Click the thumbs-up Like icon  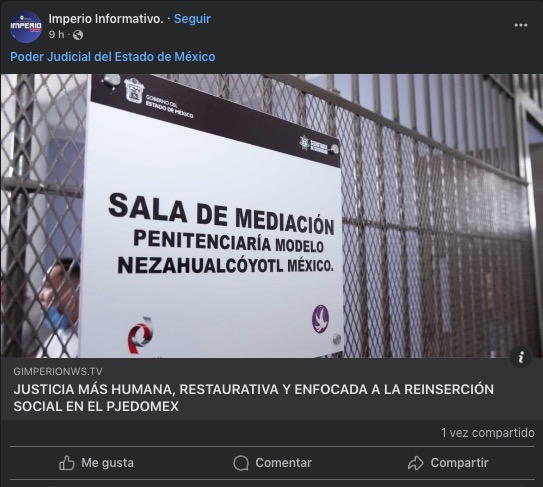click(66, 463)
